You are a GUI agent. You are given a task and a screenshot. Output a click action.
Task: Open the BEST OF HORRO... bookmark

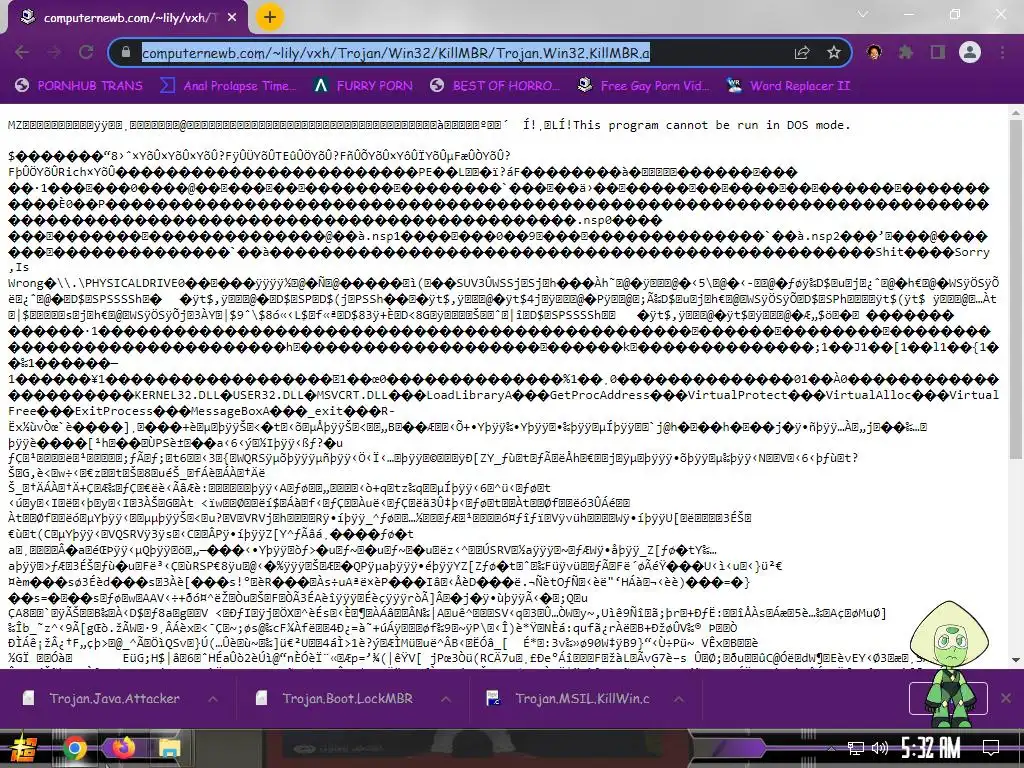(494, 86)
